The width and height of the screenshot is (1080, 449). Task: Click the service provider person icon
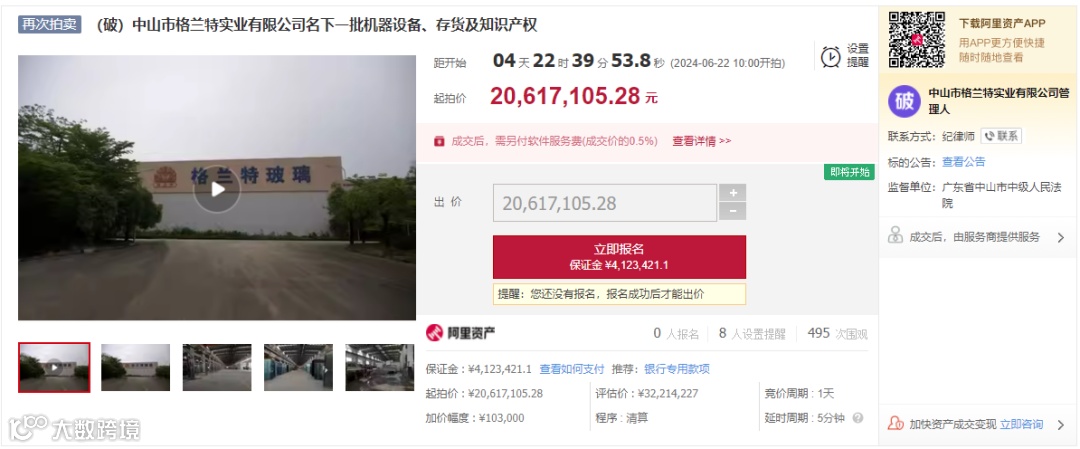895,236
